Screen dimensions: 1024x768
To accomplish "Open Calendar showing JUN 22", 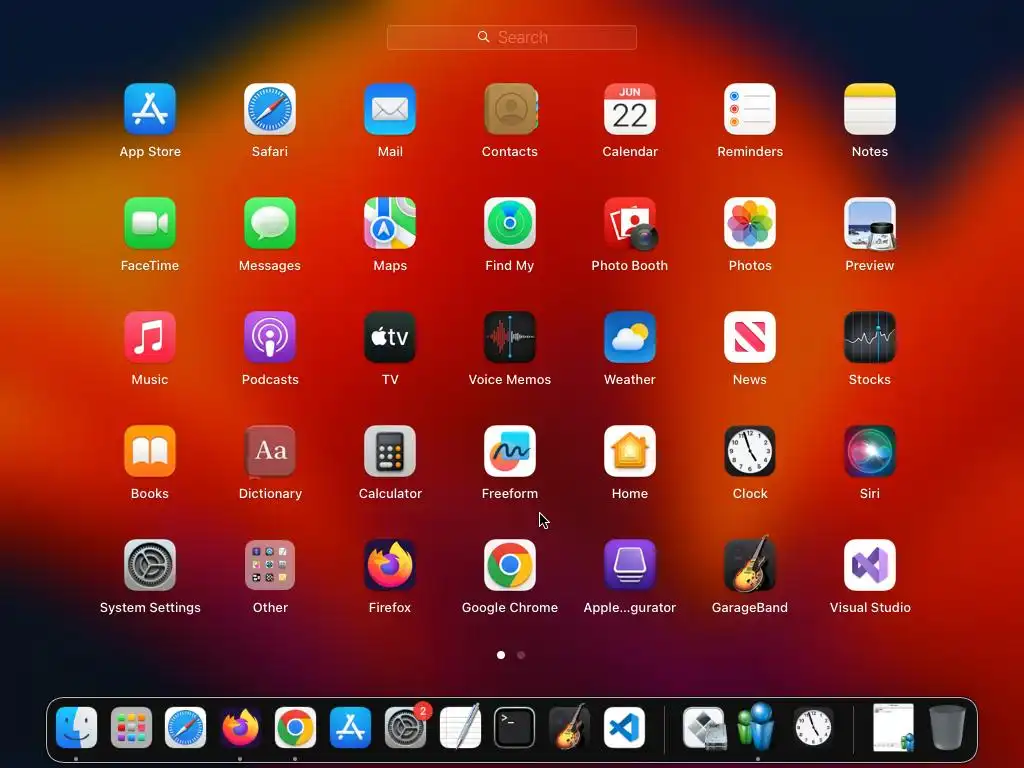I will coord(630,109).
